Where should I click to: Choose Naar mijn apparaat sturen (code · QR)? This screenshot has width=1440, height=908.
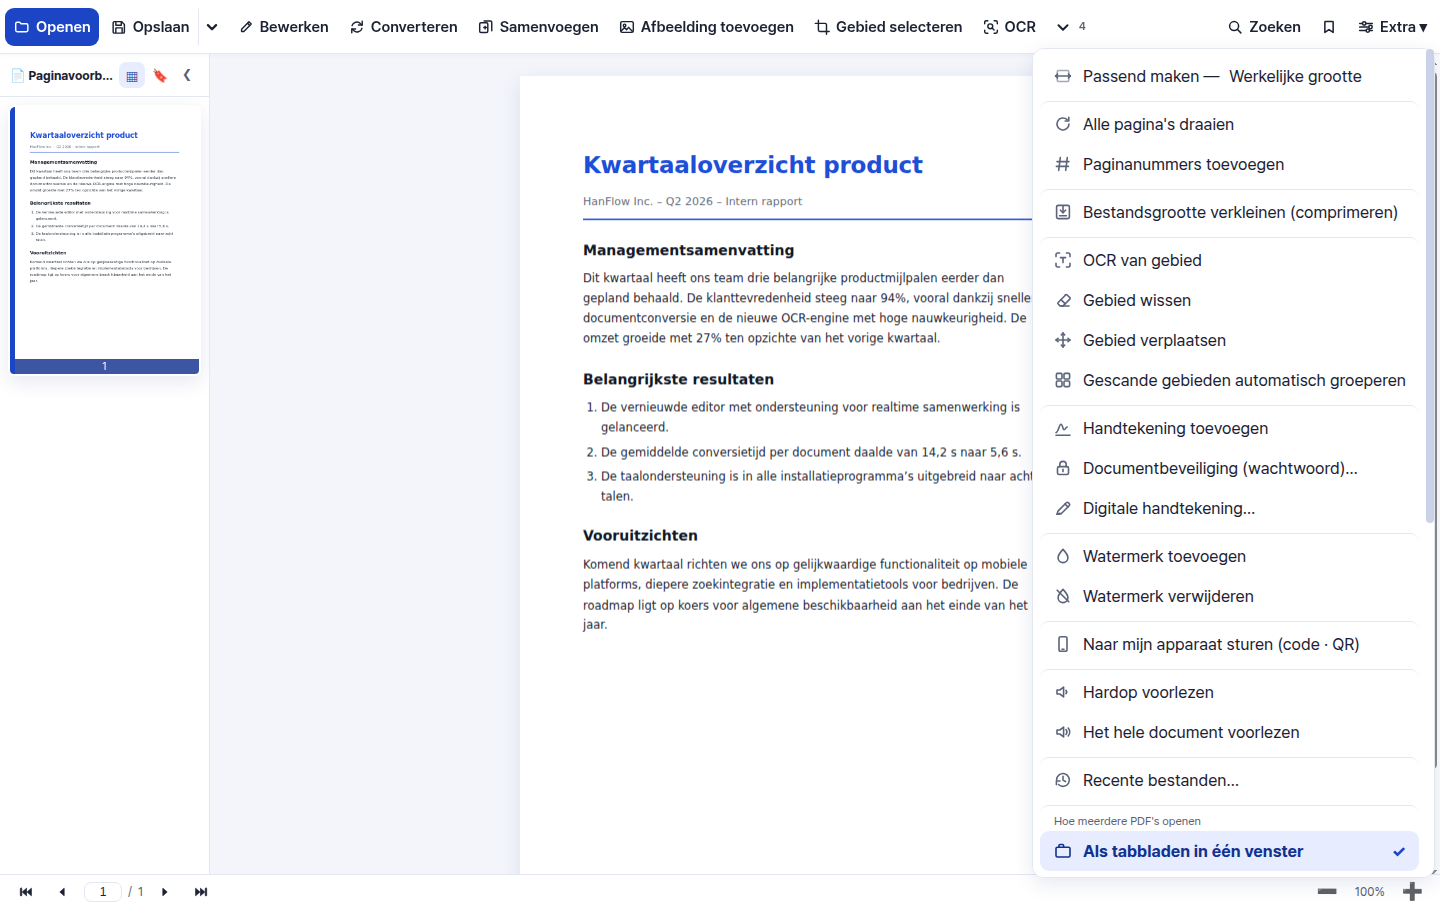coord(1229,644)
